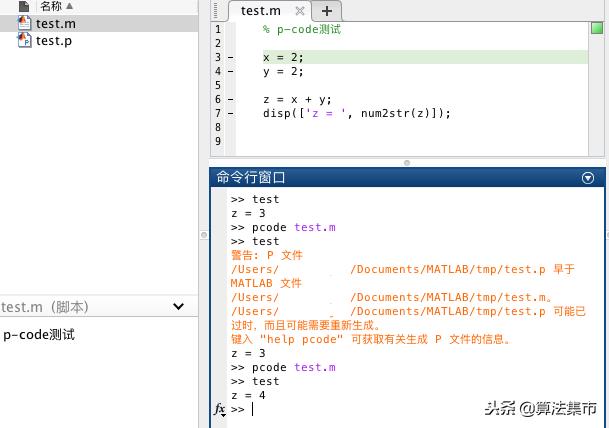Open the fx function browser
This screenshot has width=609, height=428.
(x=220, y=409)
